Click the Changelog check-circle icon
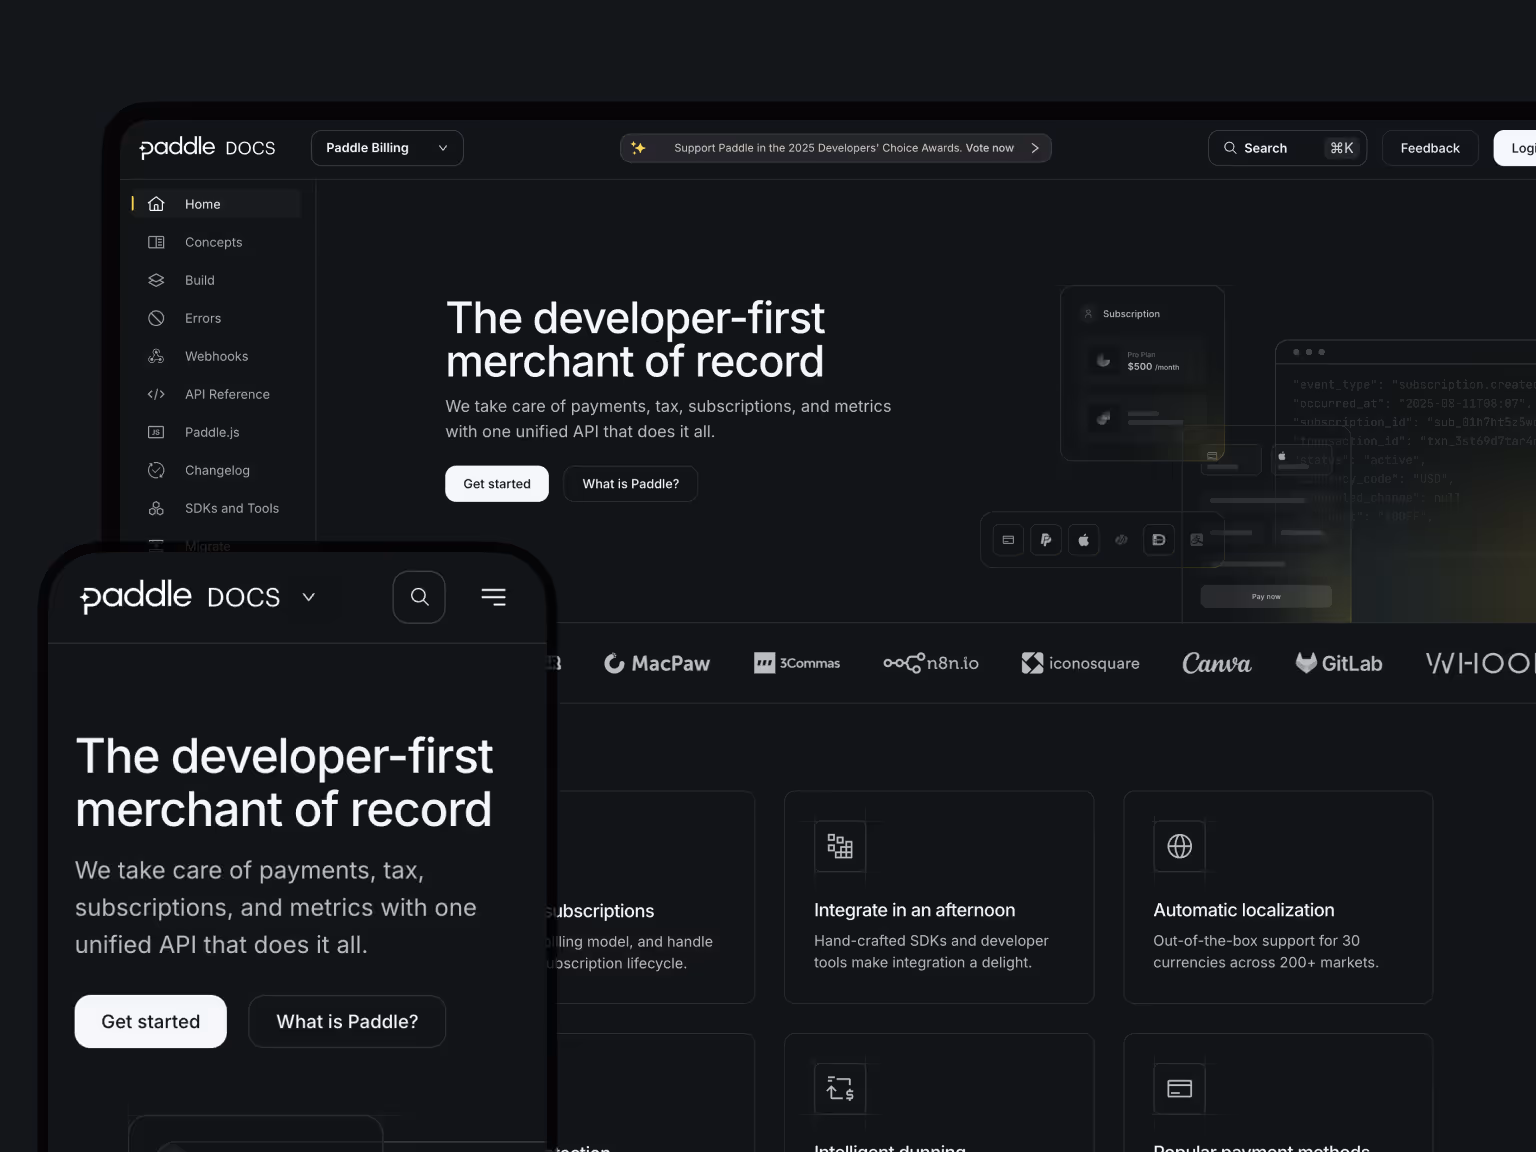Viewport: 1536px width, 1152px height. pyautogui.click(x=156, y=470)
